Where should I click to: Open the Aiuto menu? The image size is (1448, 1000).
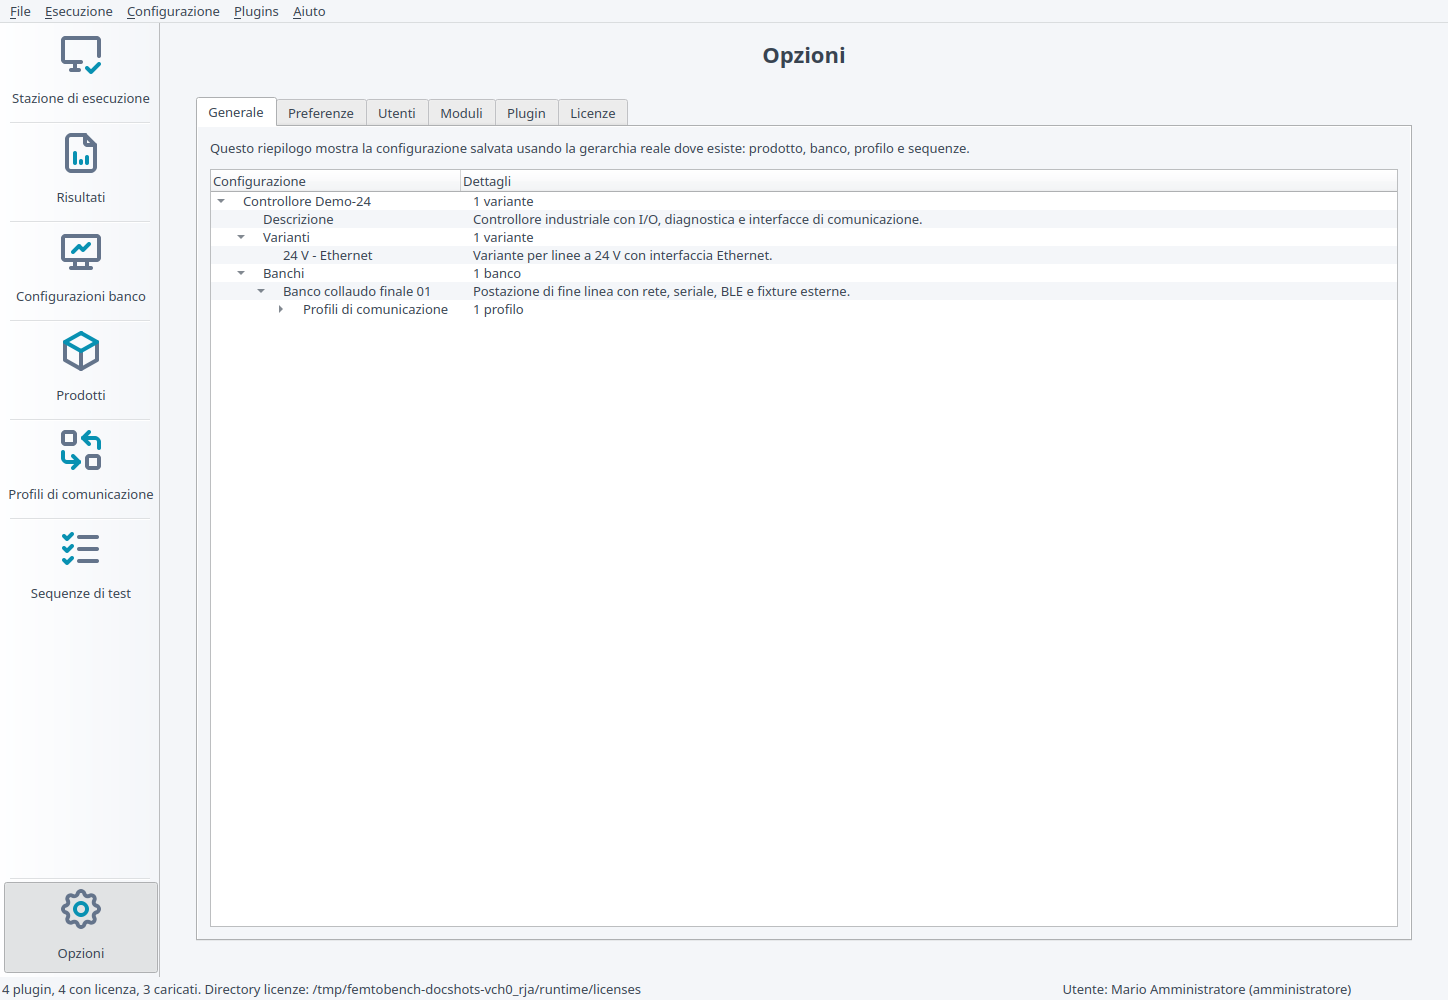[x=309, y=11]
